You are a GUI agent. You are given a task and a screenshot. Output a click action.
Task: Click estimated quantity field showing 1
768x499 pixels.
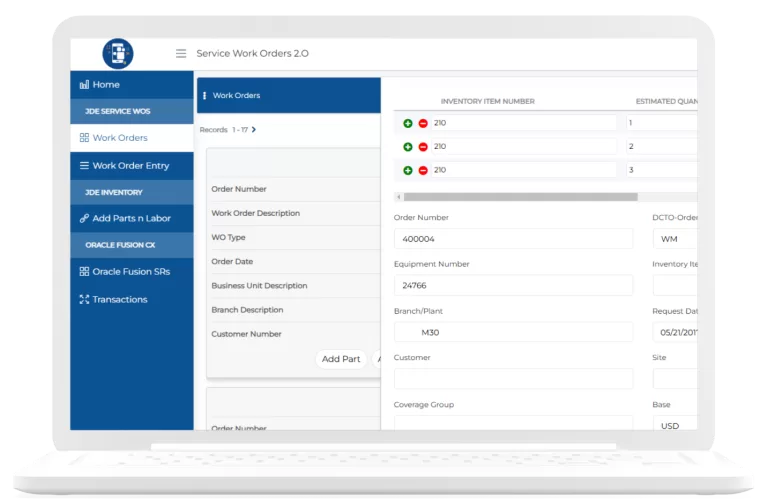[662, 123]
